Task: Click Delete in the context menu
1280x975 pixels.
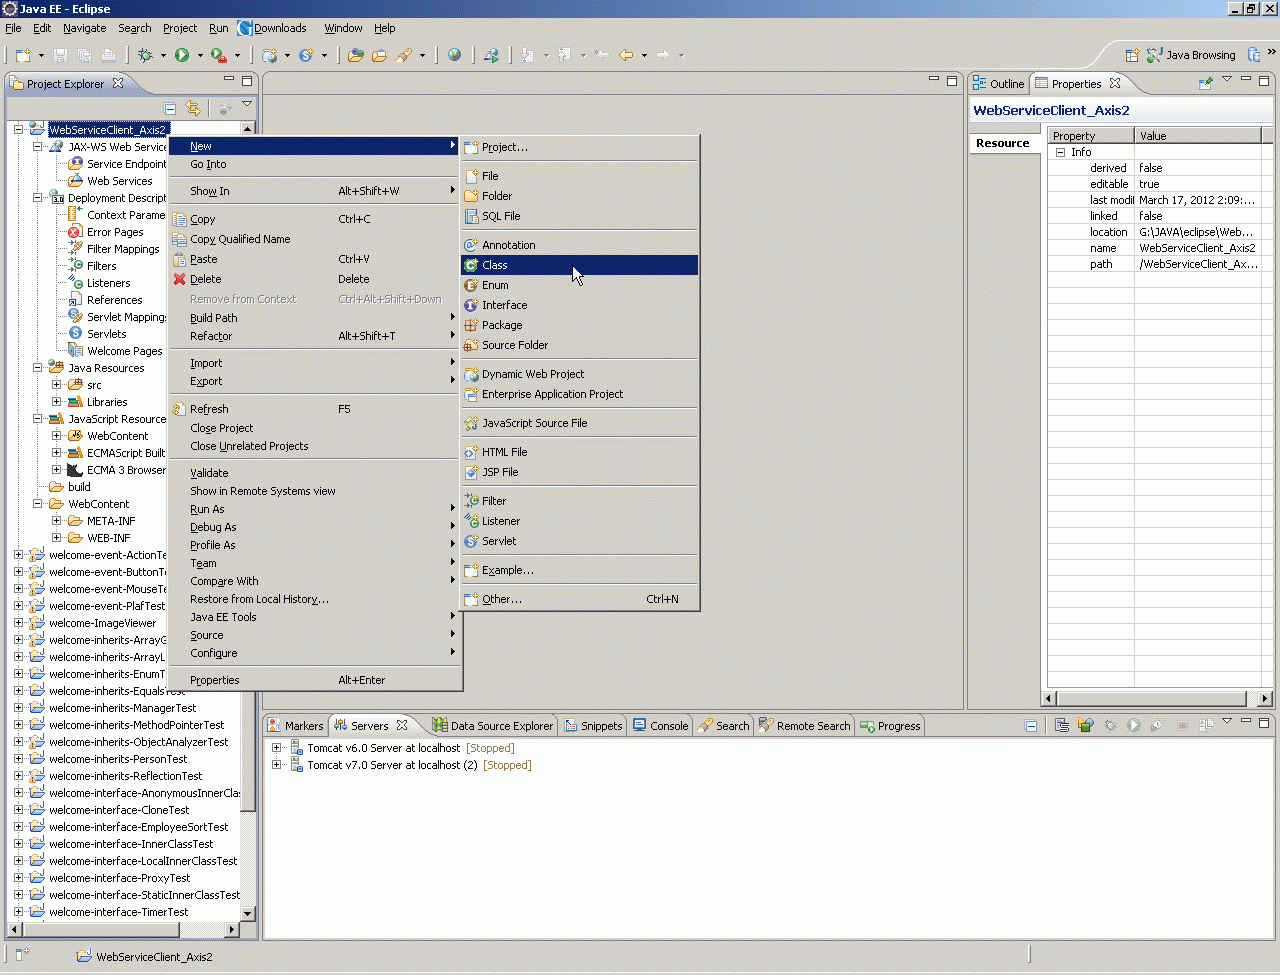Action: click(315, 279)
